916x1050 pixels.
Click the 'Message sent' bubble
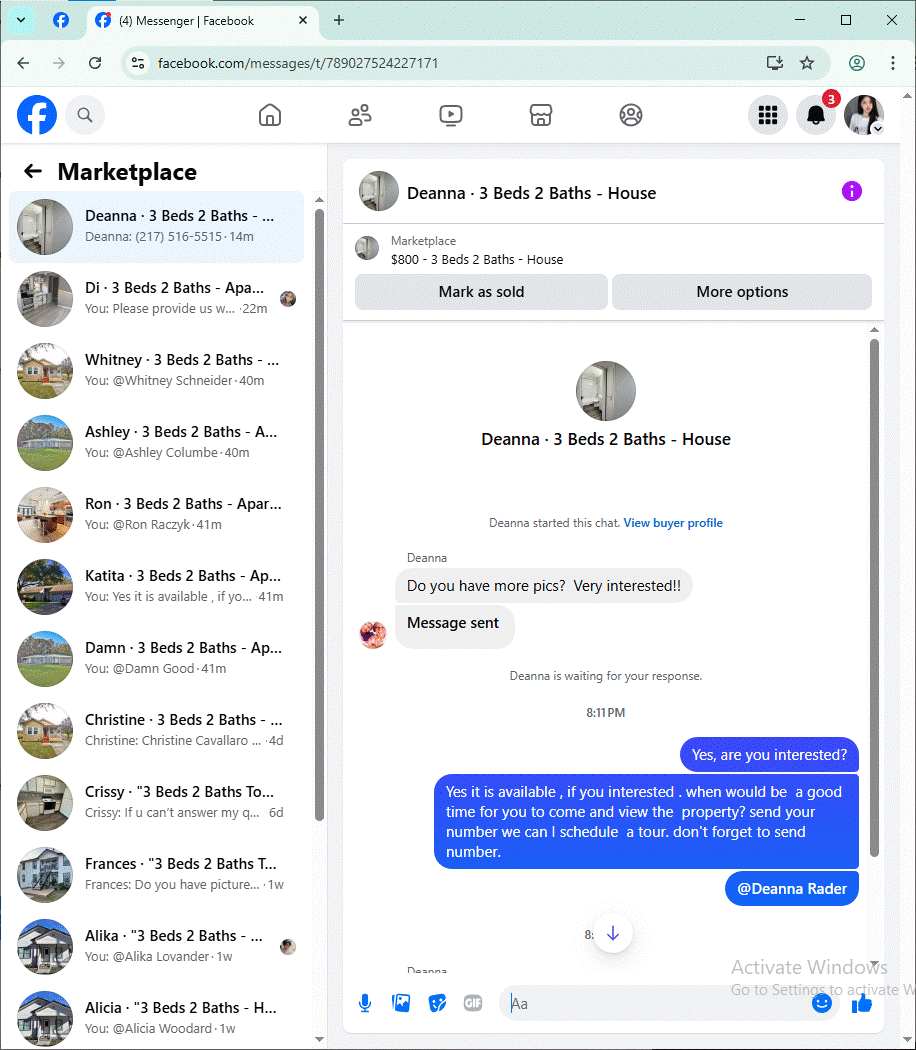point(455,627)
